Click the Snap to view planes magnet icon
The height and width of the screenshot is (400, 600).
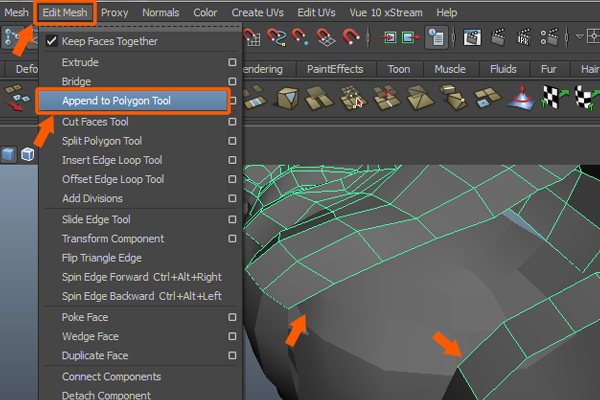click(x=325, y=38)
